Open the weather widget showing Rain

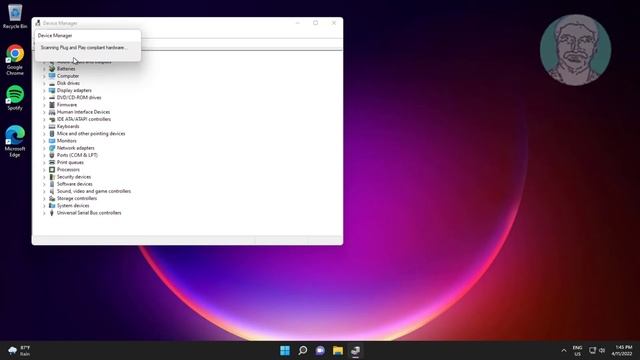(x=19, y=351)
